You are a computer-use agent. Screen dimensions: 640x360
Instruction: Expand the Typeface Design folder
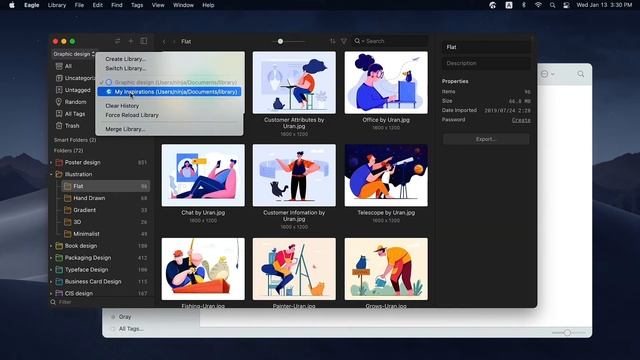click(x=51, y=270)
